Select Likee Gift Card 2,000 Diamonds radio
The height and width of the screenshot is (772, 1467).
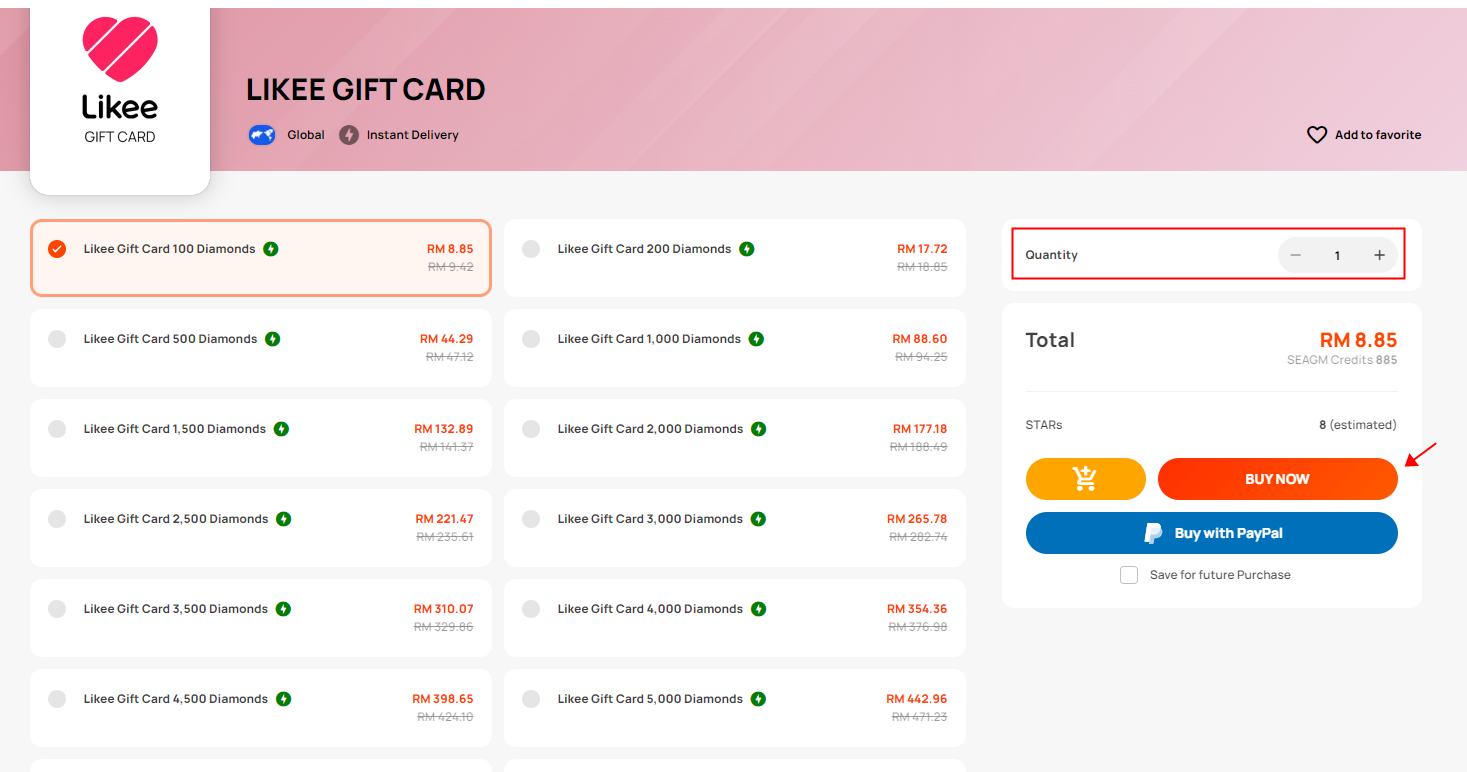pos(531,429)
